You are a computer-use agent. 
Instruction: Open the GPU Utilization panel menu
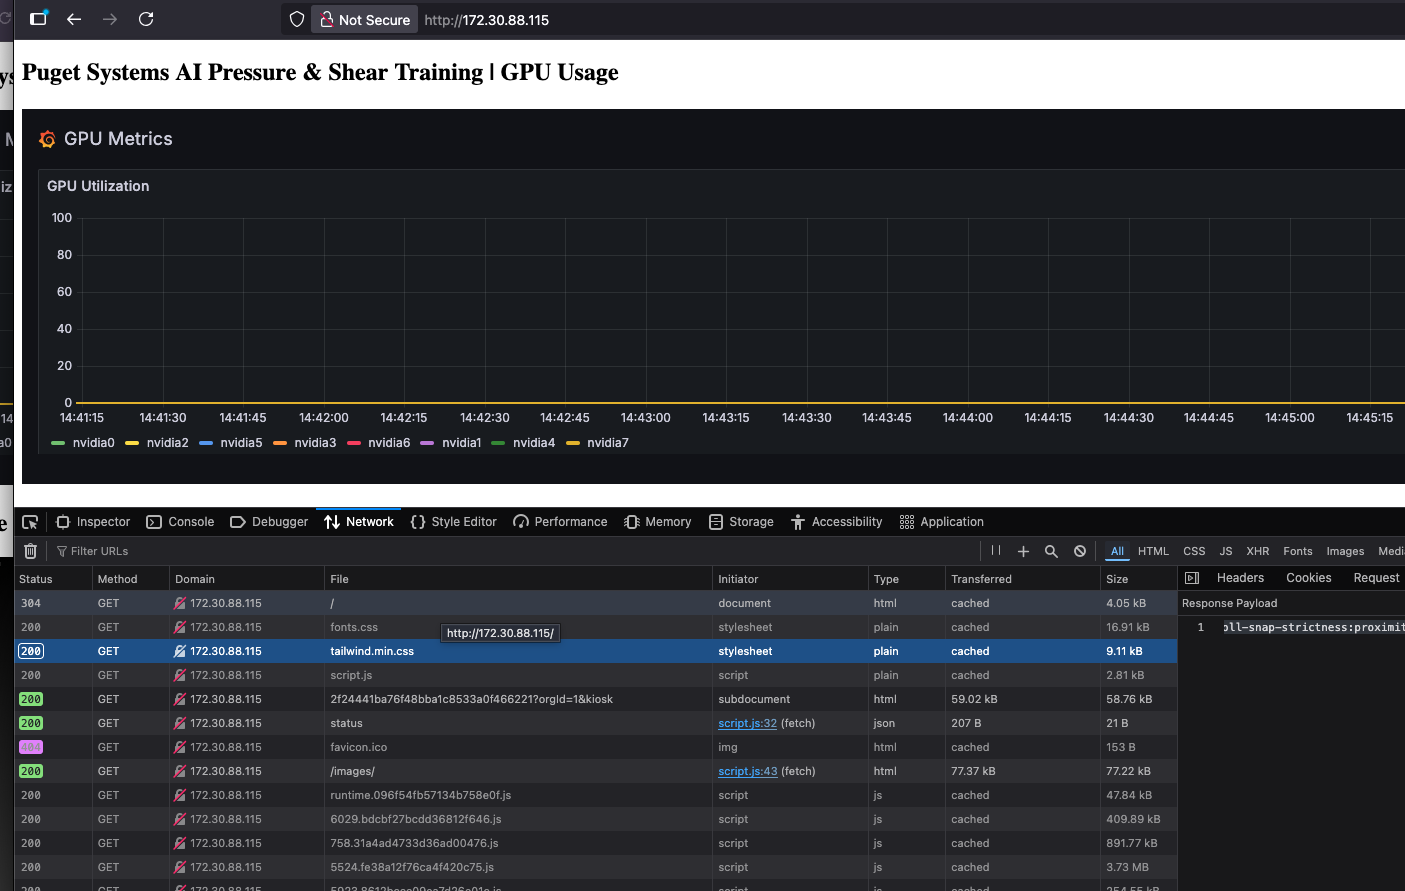97,186
